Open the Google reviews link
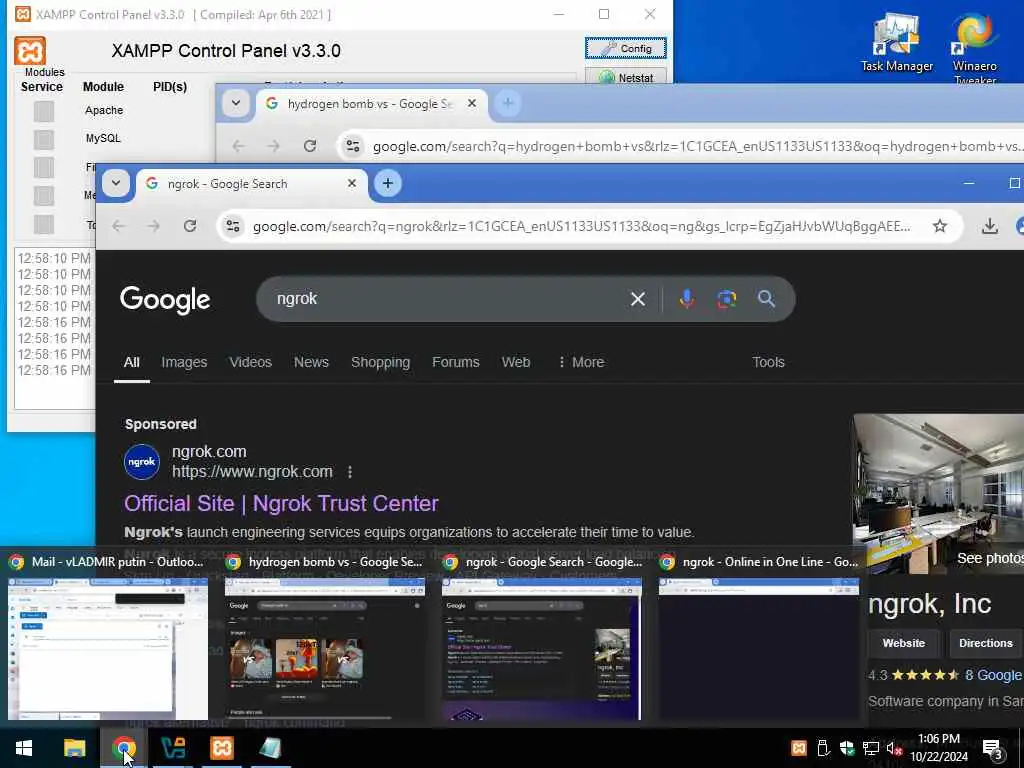Image resolution: width=1024 pixels, height=768 pixels. point(994,675)
